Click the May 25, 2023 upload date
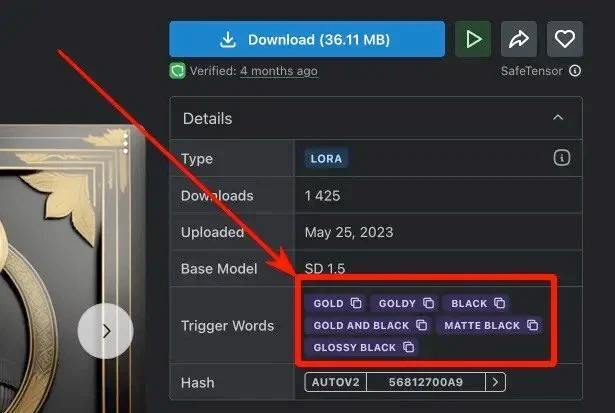615x413 pixels. (349, 232)
